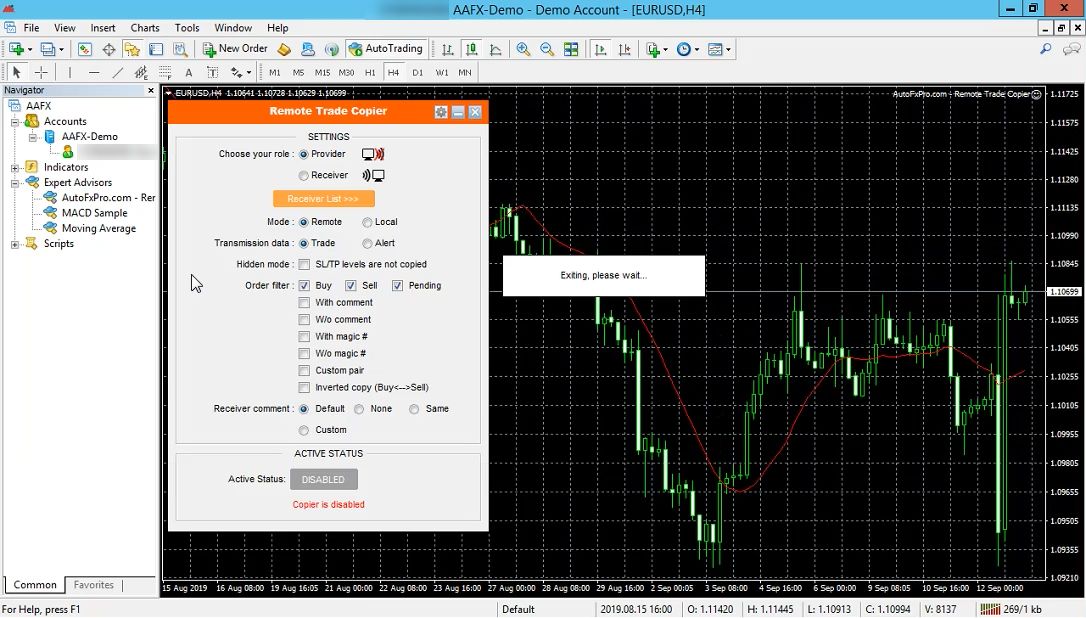Screen dimensions: 1086x618
Task: Select the Receiver role radio button
Action: [304, 176]
